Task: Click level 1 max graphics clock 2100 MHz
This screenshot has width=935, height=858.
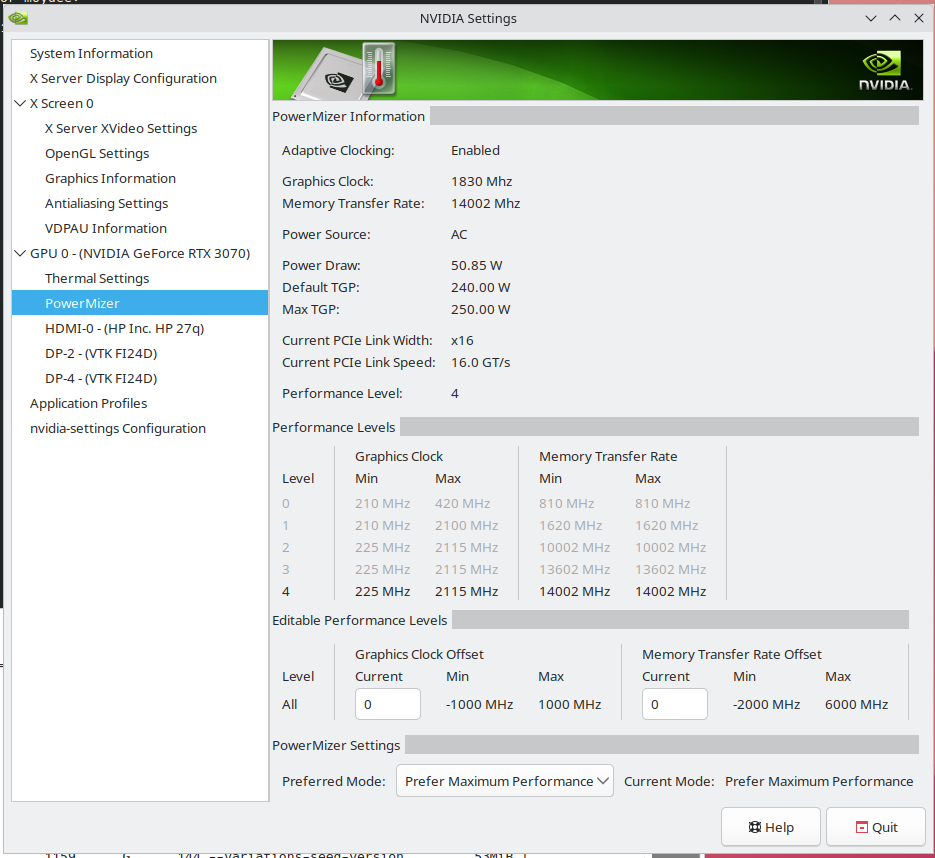Action: (x=466, y=525)
